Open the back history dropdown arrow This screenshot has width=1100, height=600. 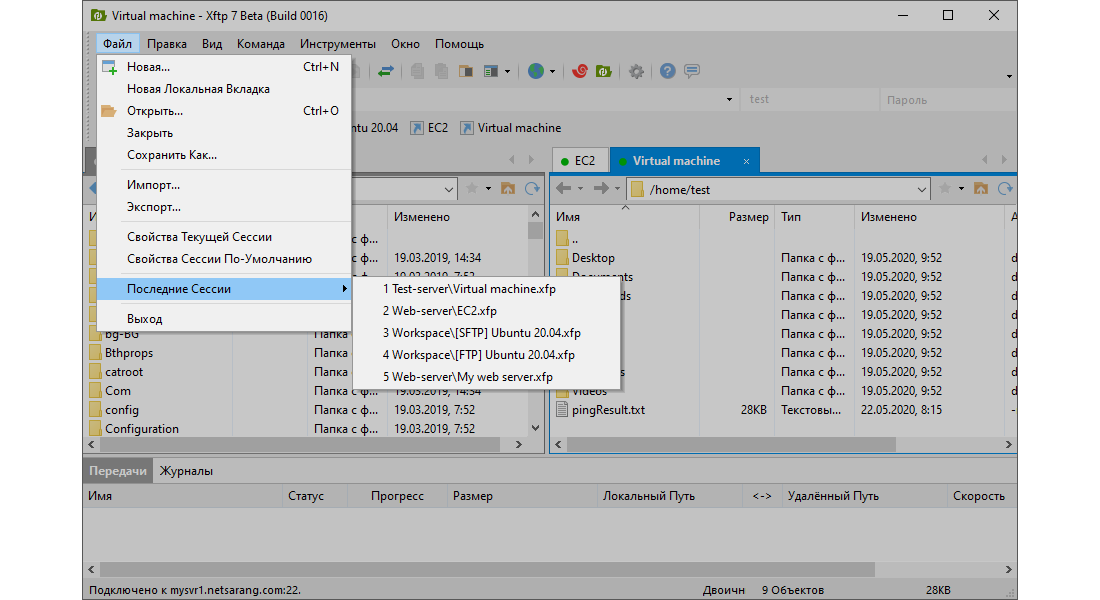click(580, 189)
